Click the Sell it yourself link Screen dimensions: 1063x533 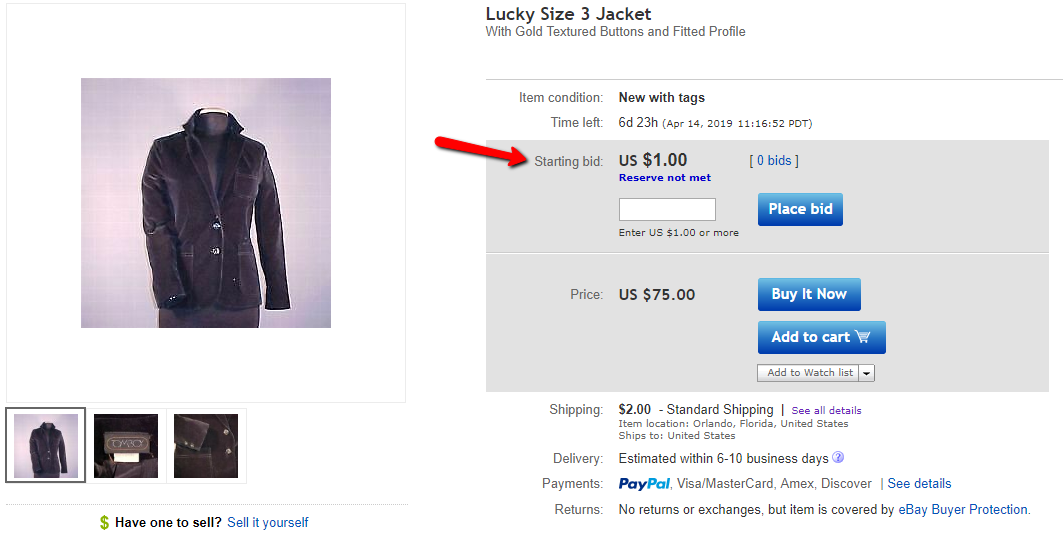pos(268,522)
